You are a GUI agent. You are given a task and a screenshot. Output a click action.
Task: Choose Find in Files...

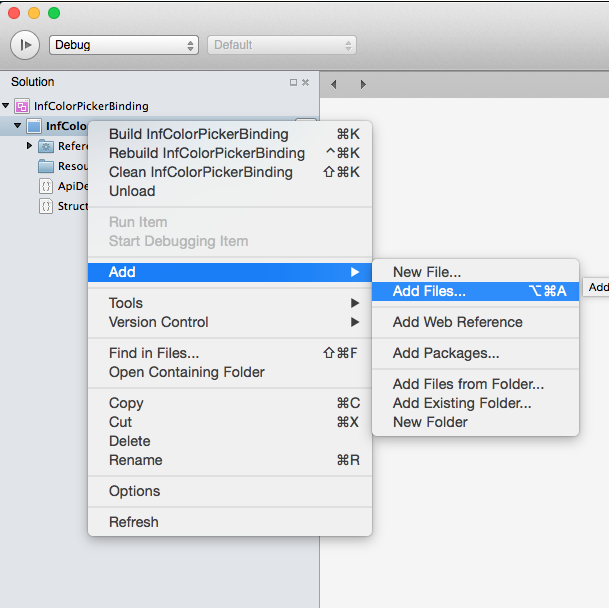[230, 353]
